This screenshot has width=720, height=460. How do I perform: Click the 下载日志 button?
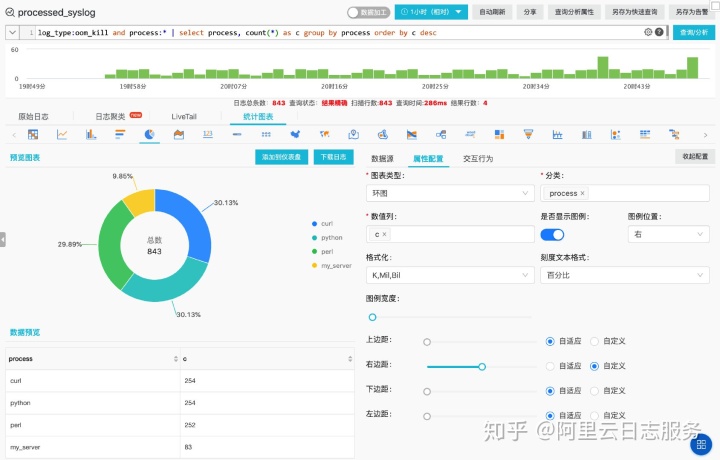point(333,157)
